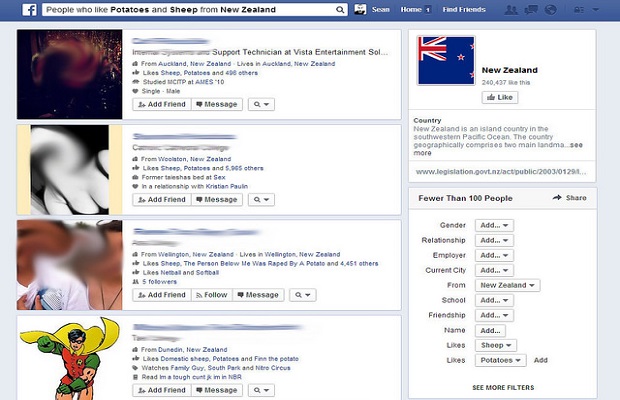Share the Fewer Than 100 People results

point(569,198)
